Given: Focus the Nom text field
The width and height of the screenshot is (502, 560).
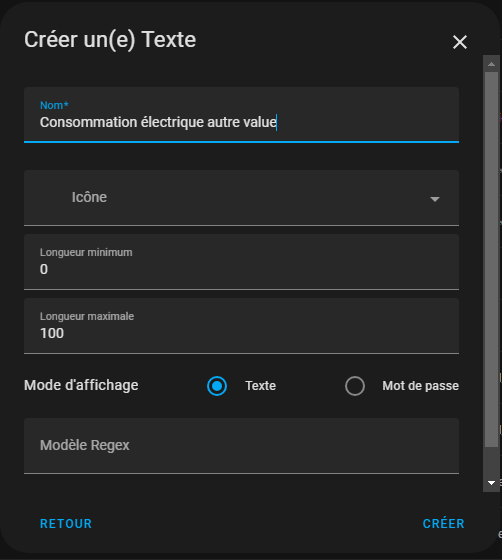Looking at the screenshot, I should [241, 115].
